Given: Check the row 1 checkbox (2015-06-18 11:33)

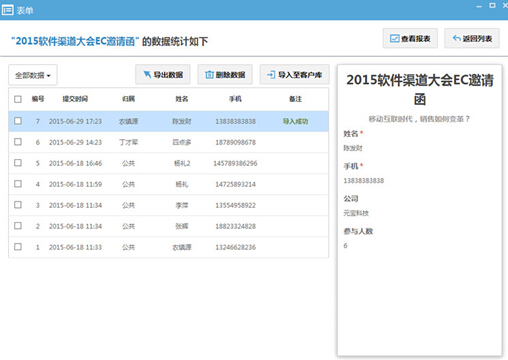Looking at the screenshot, I should tap(18, 247).
